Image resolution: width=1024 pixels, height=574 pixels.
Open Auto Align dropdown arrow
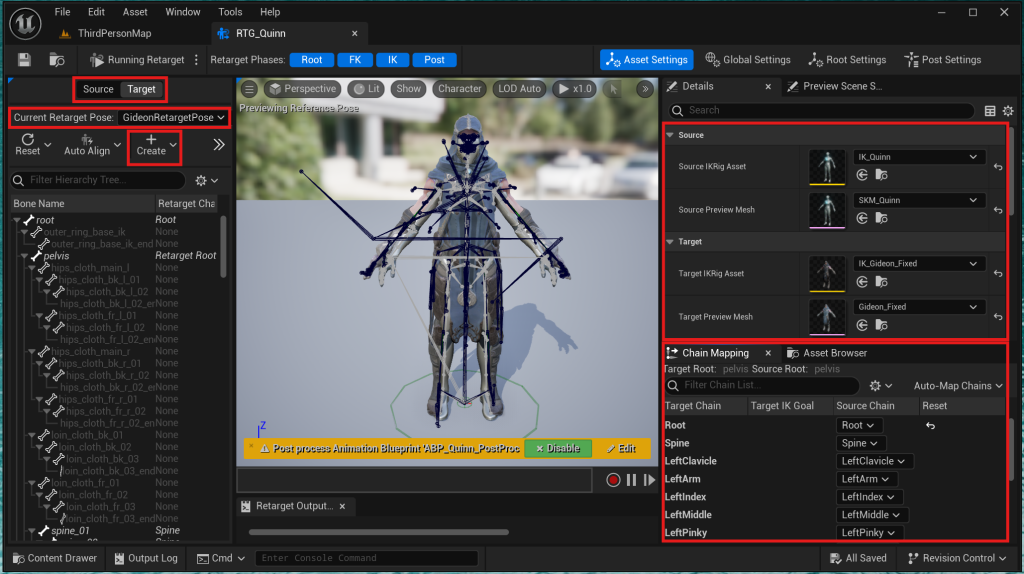(117, 145)
